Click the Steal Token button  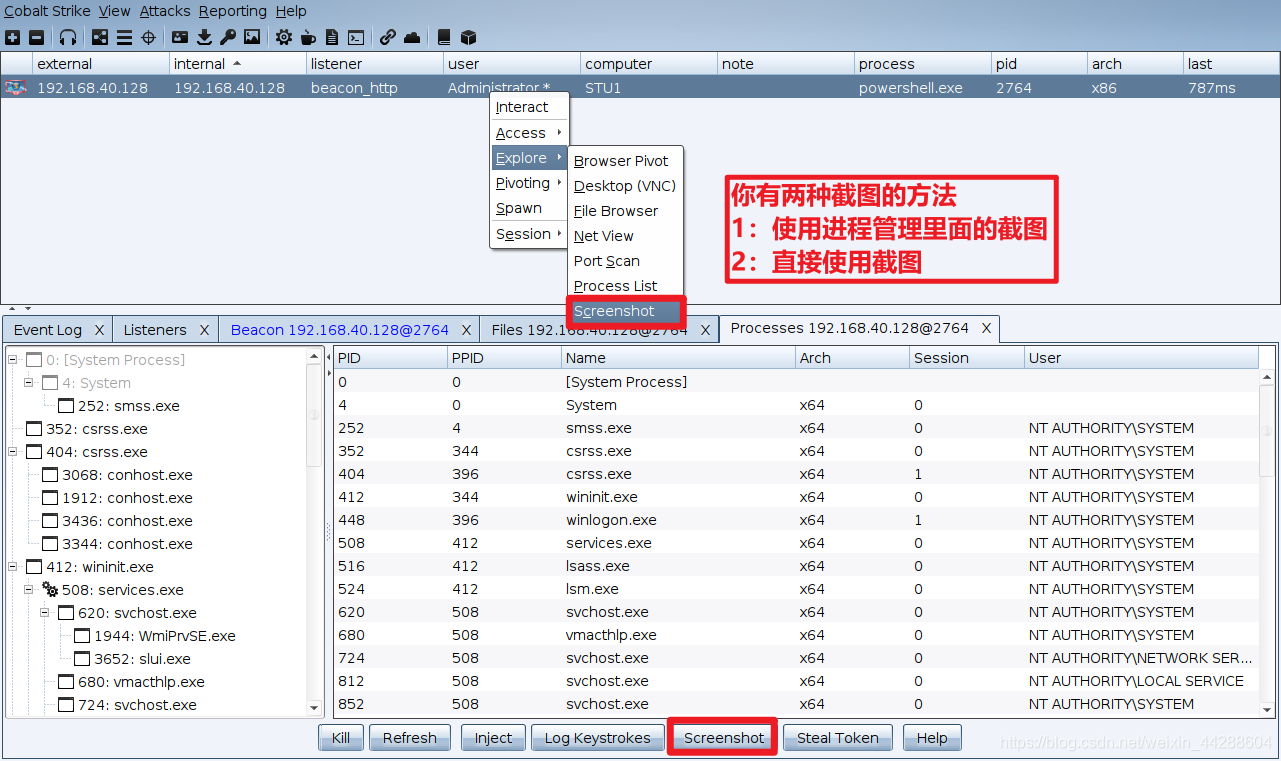838,738
